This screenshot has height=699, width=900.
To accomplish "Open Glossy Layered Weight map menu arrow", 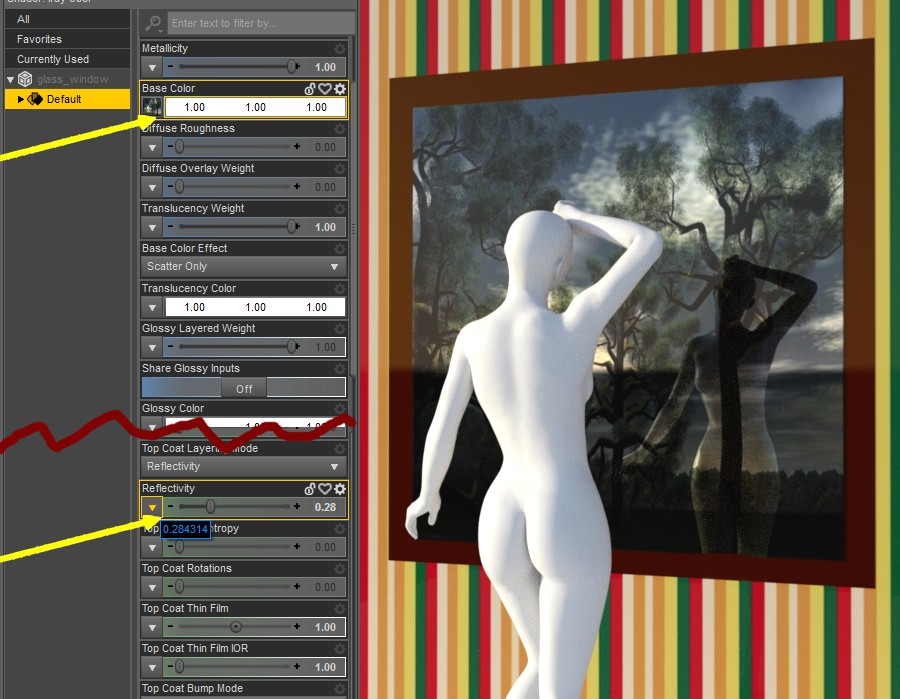I will tap(152, 347).
